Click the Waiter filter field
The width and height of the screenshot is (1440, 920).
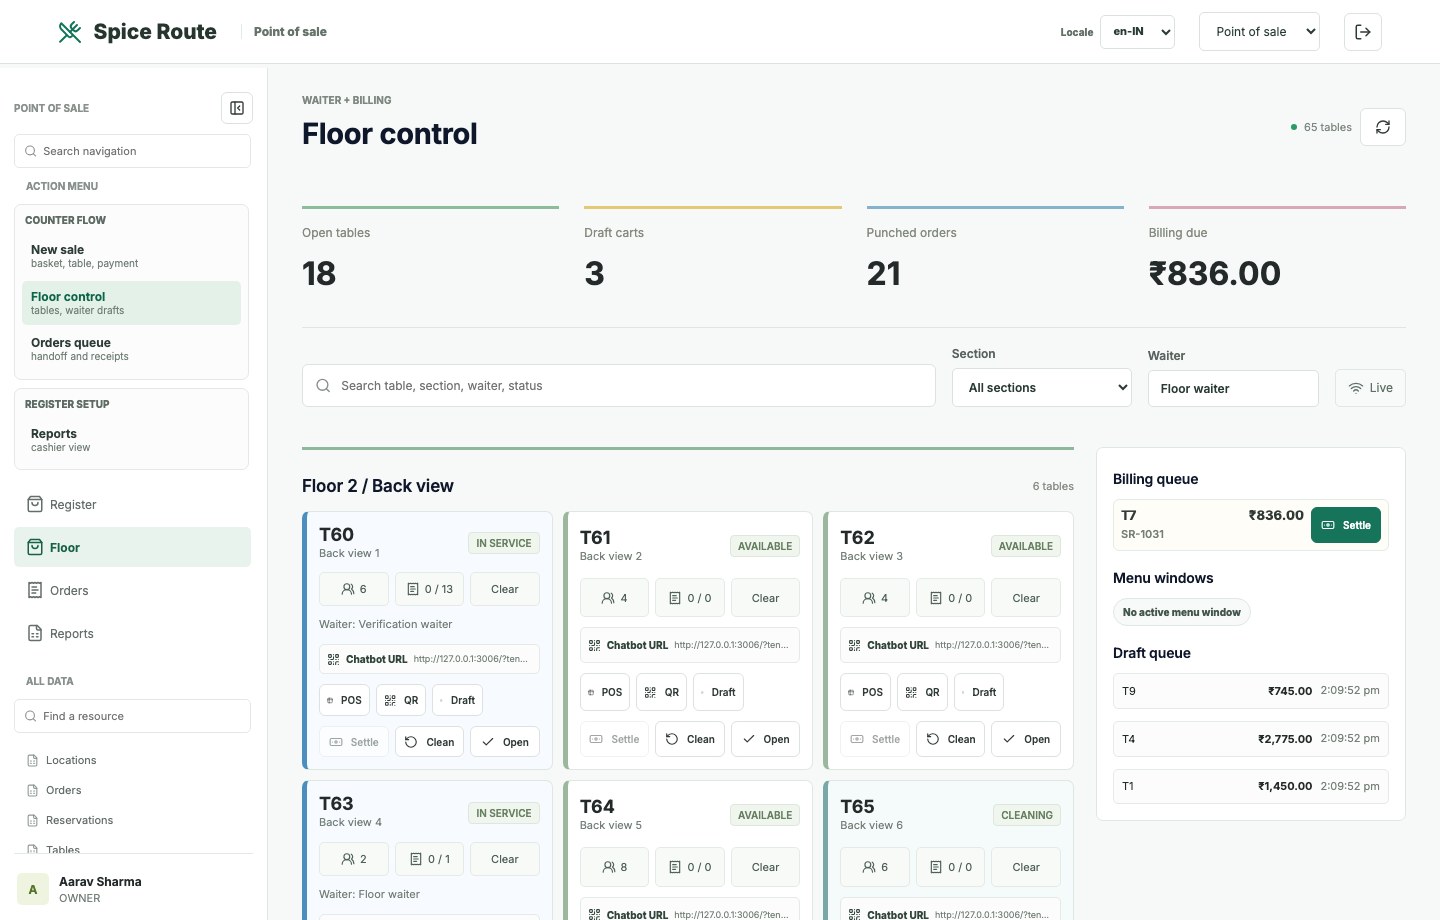coord(1233,389)
